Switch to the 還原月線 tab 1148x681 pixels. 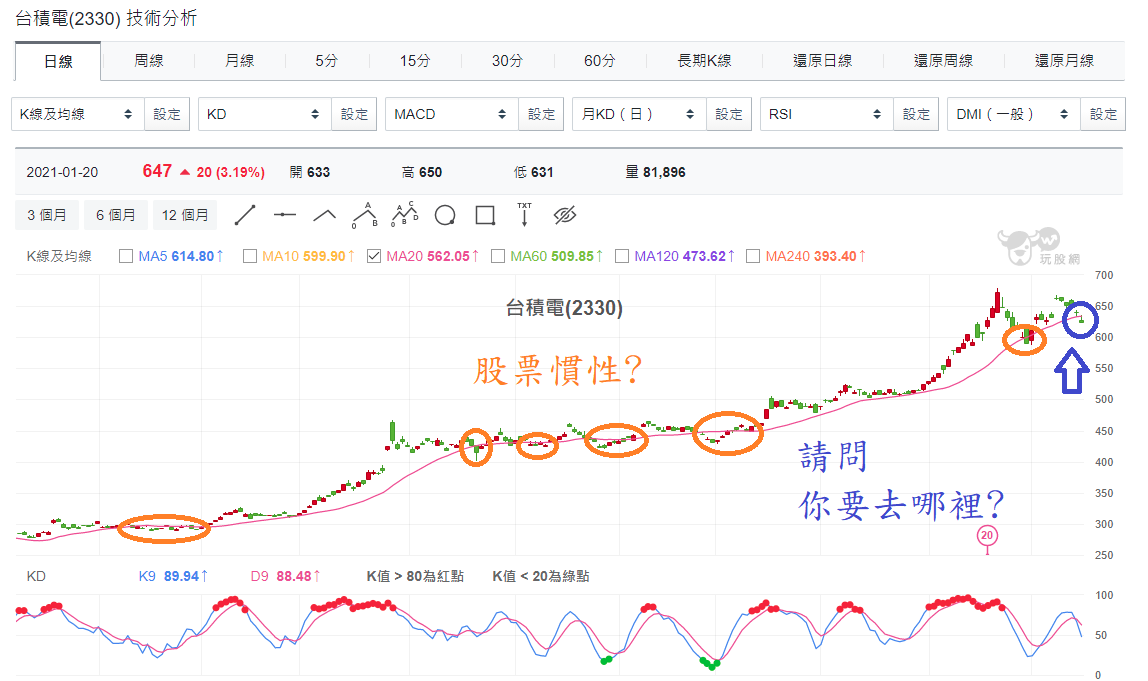1065,61
